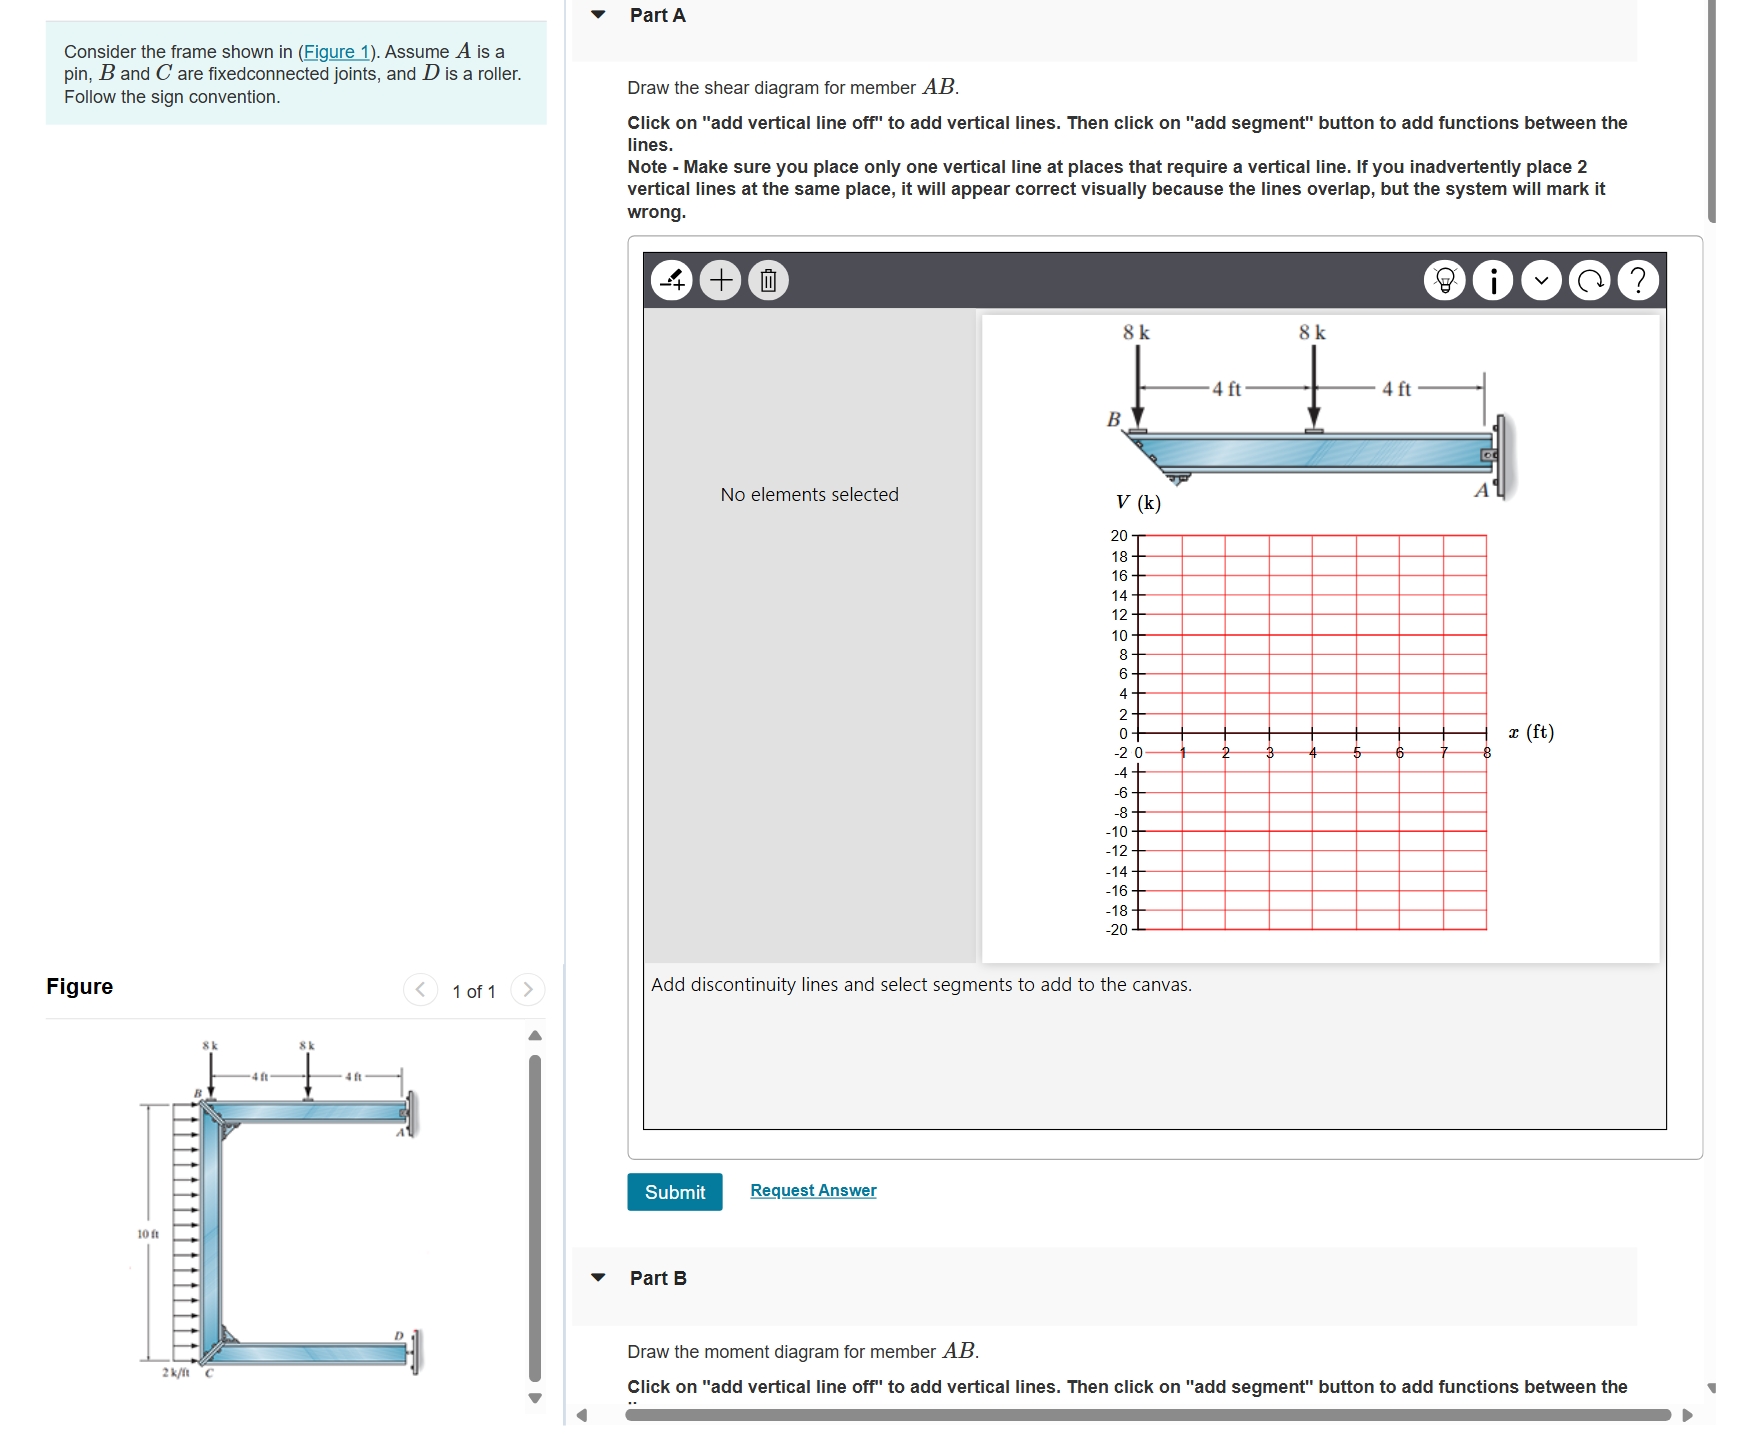The width and height of the screenshot is (1743, 1443).
Task: Open the question mark help icon
Action: [1638, 281]
